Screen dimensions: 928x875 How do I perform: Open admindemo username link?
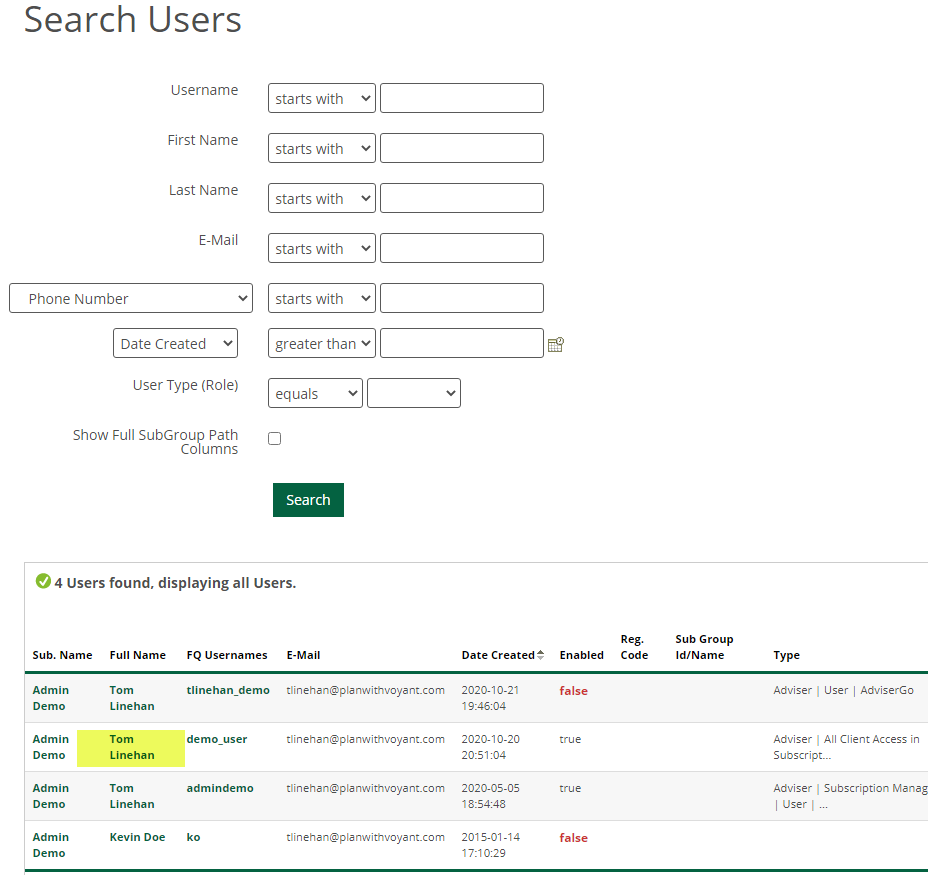(x=220, y=789)
